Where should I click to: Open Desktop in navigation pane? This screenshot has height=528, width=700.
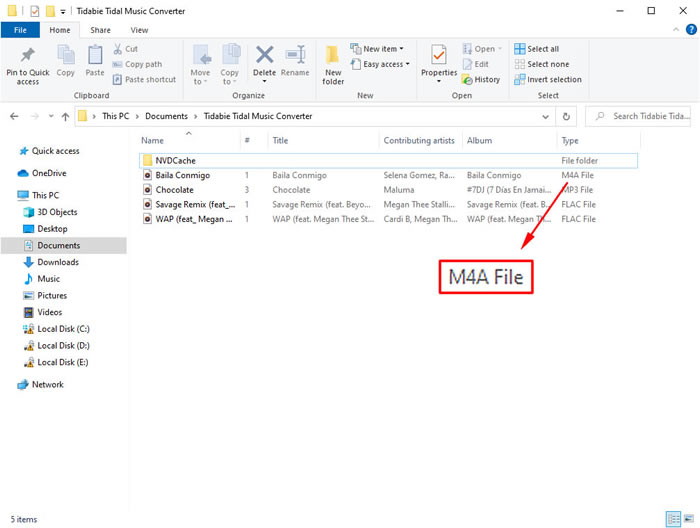tap(46, 229)
